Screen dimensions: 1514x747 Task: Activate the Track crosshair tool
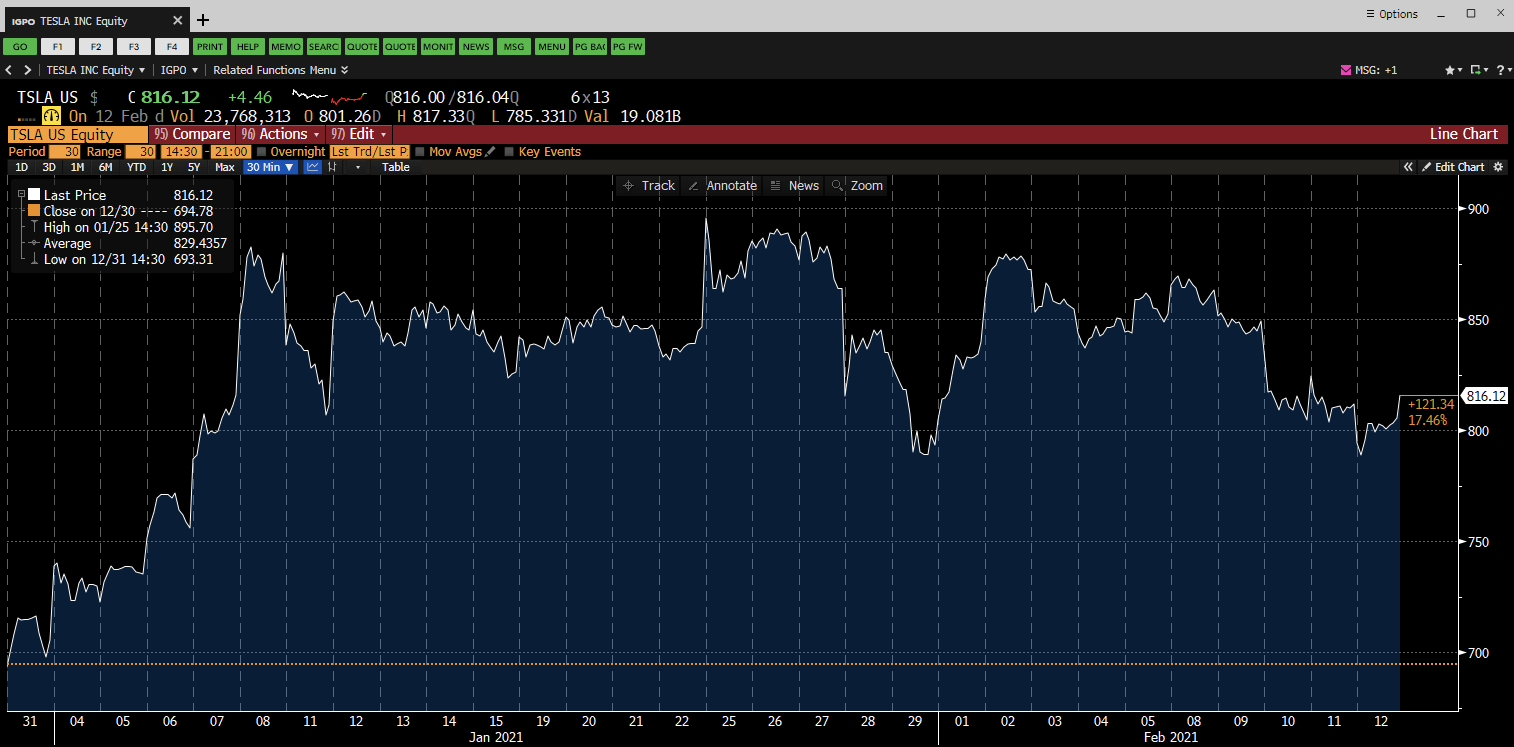[649, 186]
